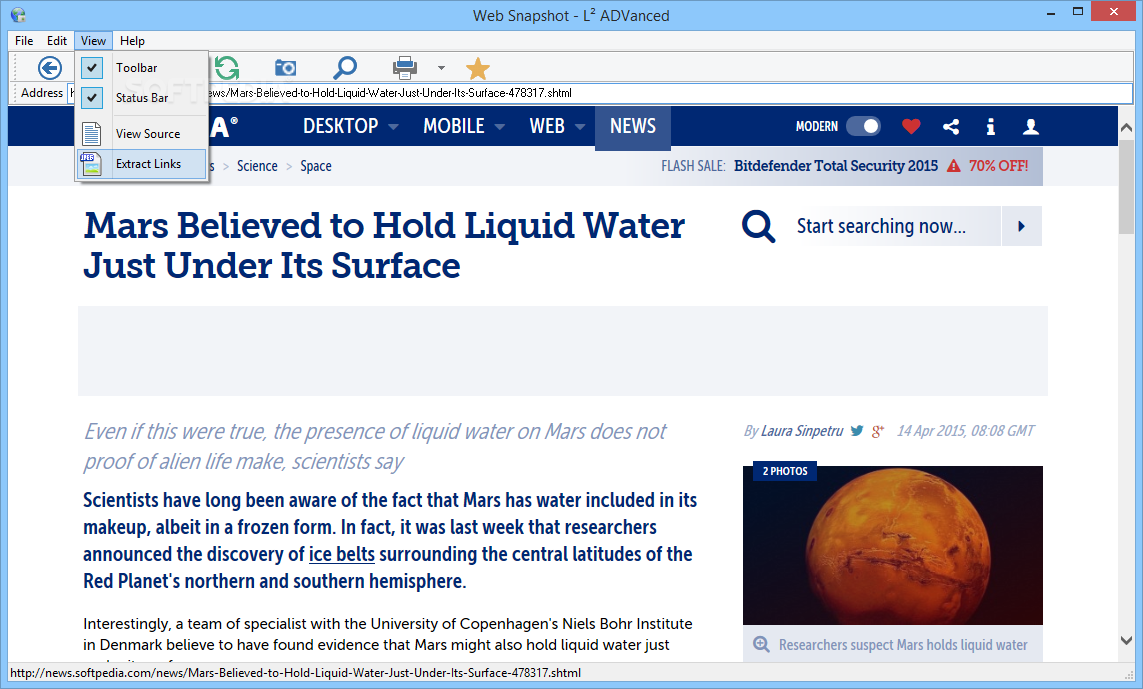
Task: Click the author's Google Plus icon
Action: (878, 431)
